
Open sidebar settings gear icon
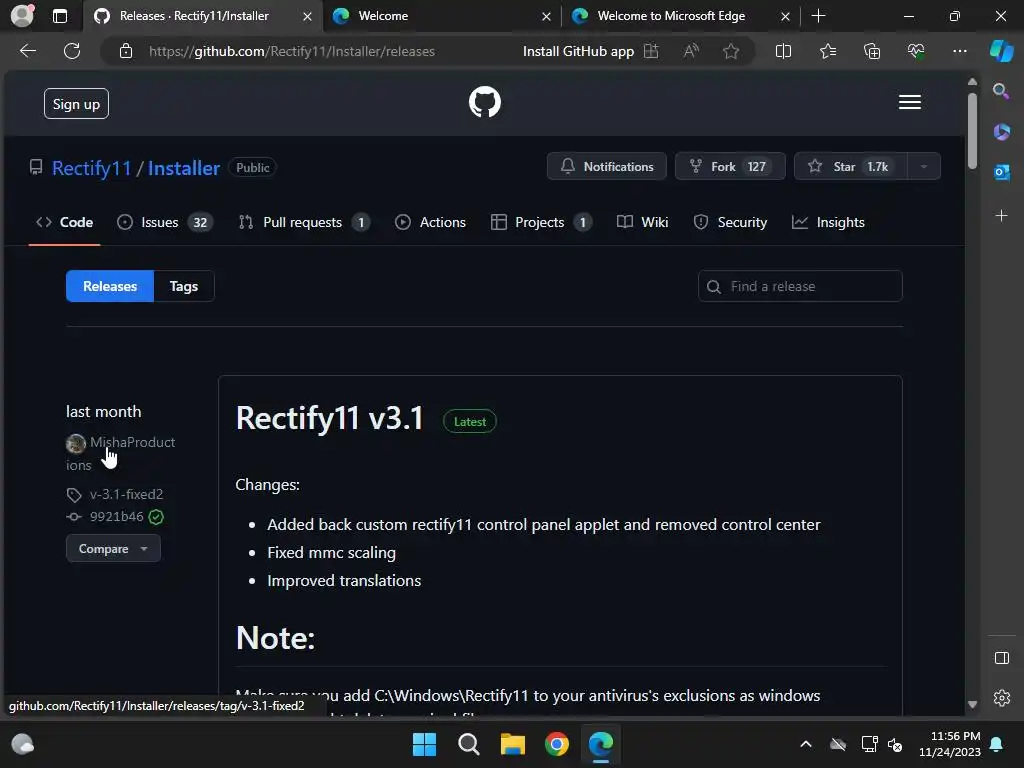tap(1001, 698)
